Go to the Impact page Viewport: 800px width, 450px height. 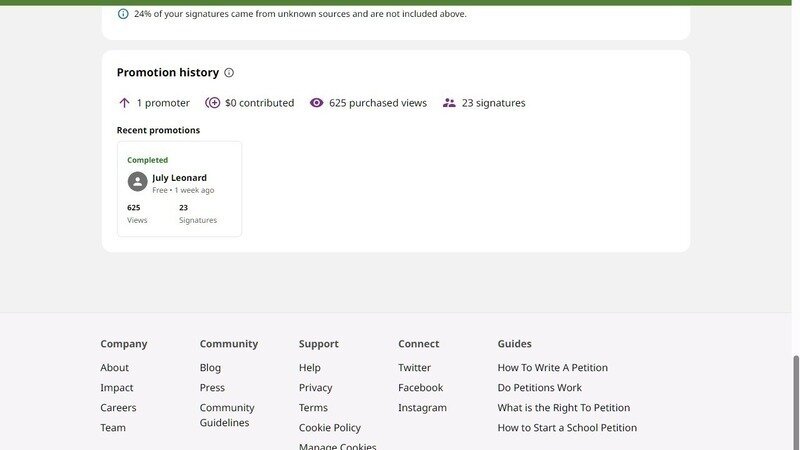pyautogui.click(x=116, y=388)
